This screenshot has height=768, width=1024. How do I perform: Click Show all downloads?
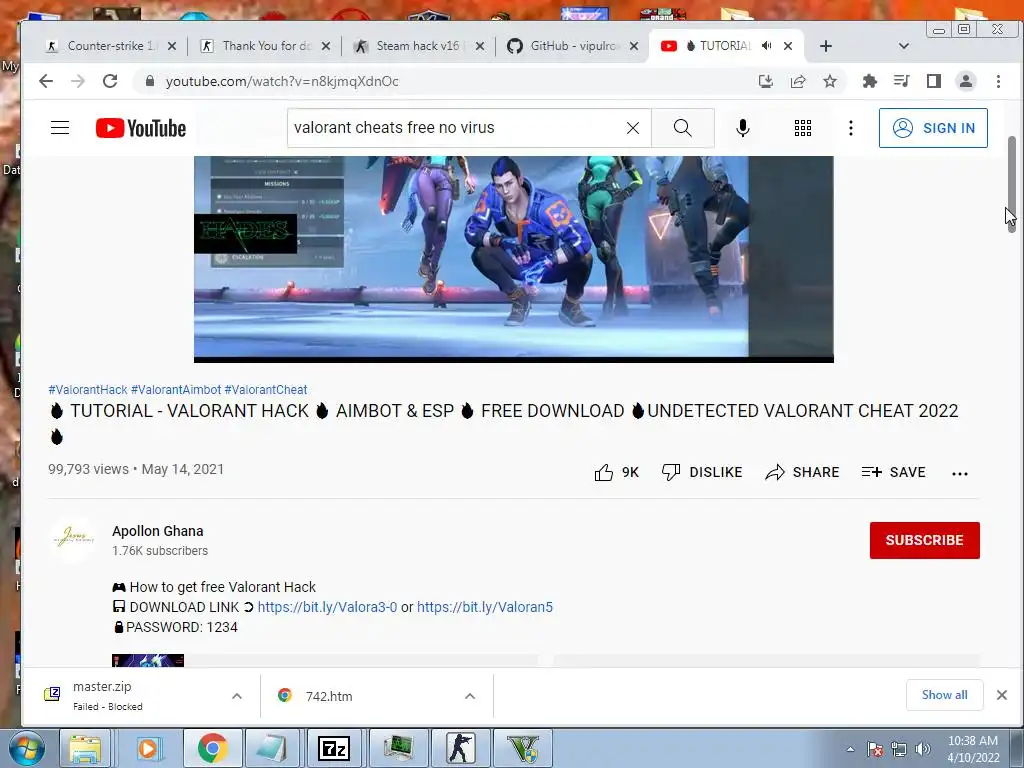944,695
